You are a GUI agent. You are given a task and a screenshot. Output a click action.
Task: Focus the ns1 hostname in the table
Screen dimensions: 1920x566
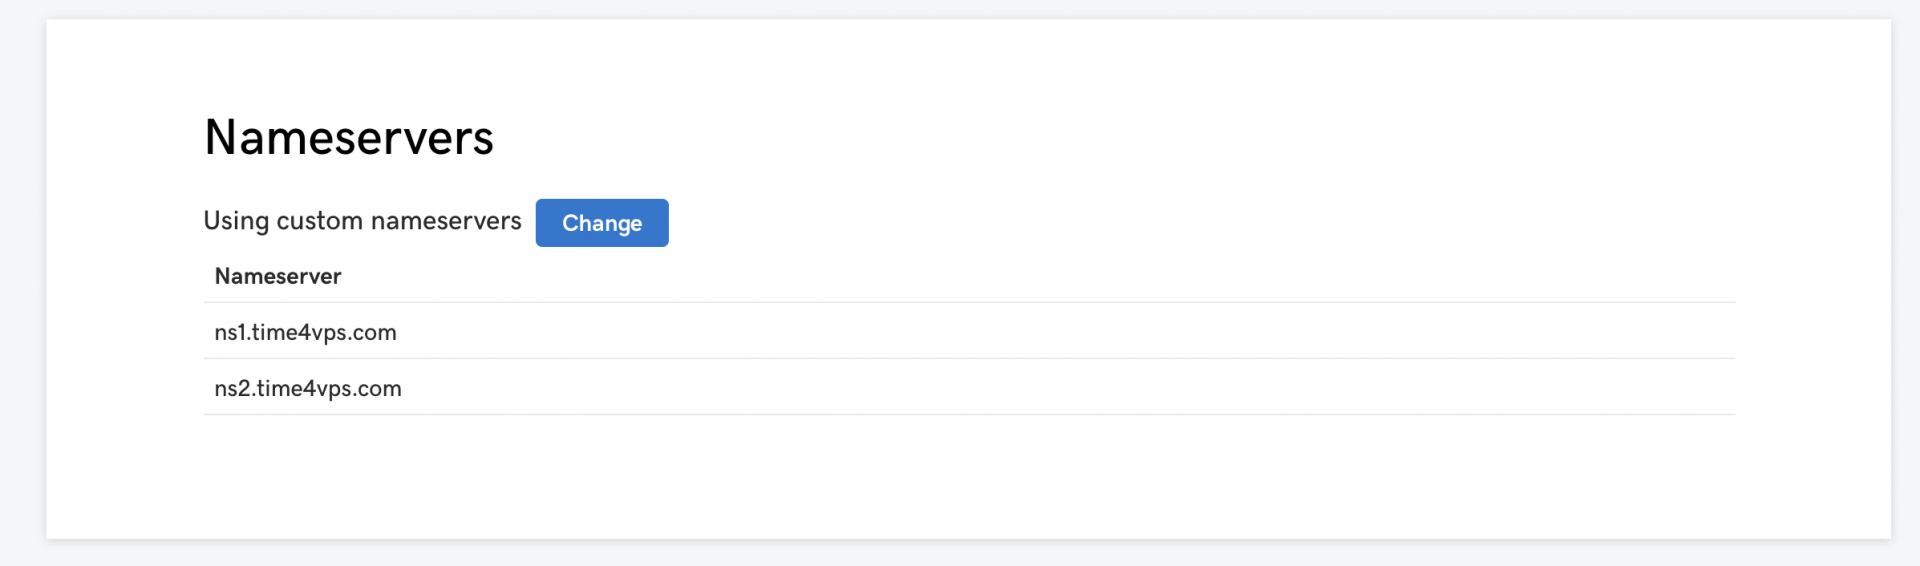305,332
